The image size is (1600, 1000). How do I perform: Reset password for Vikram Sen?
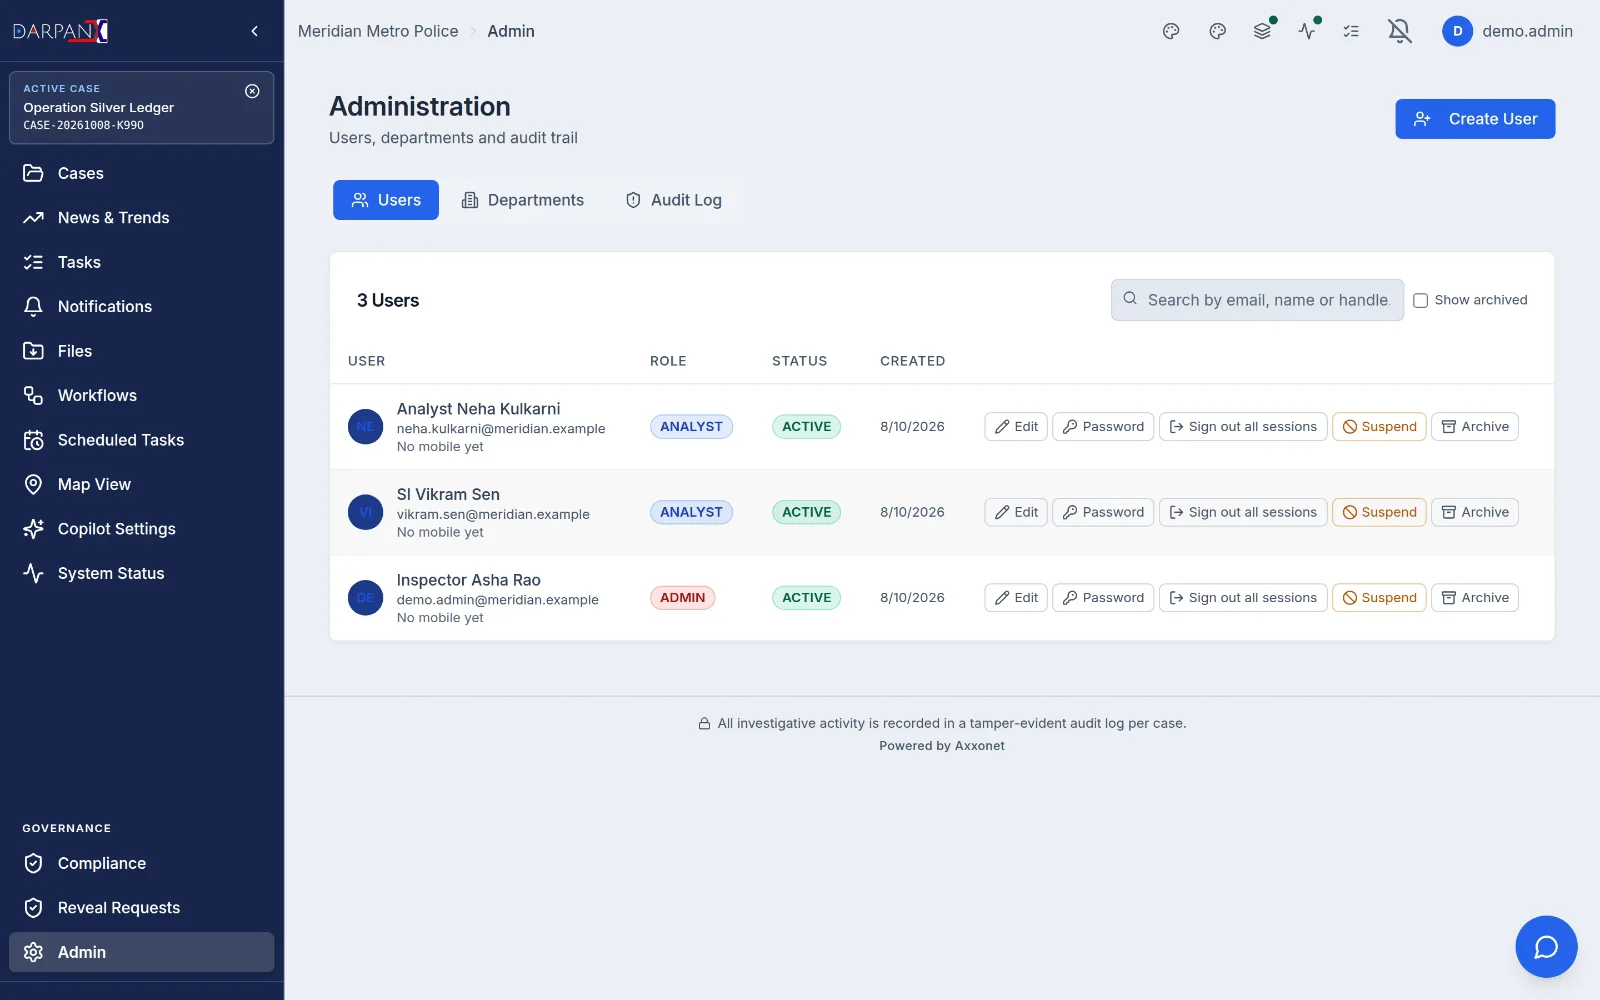[x=1103, y=512]
